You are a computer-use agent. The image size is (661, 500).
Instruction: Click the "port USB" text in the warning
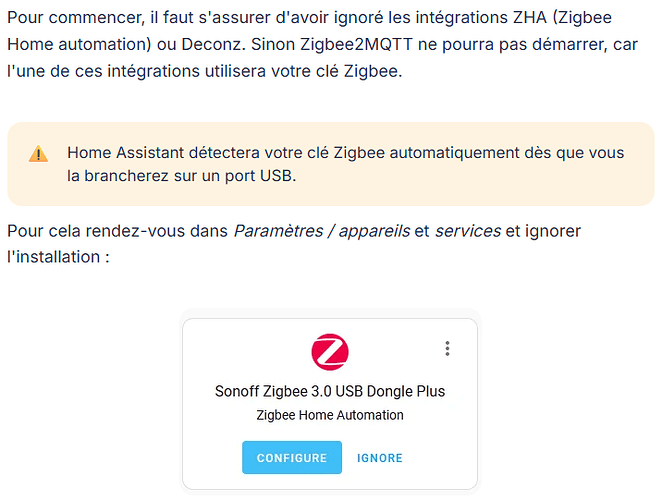(x=263, y=175)
